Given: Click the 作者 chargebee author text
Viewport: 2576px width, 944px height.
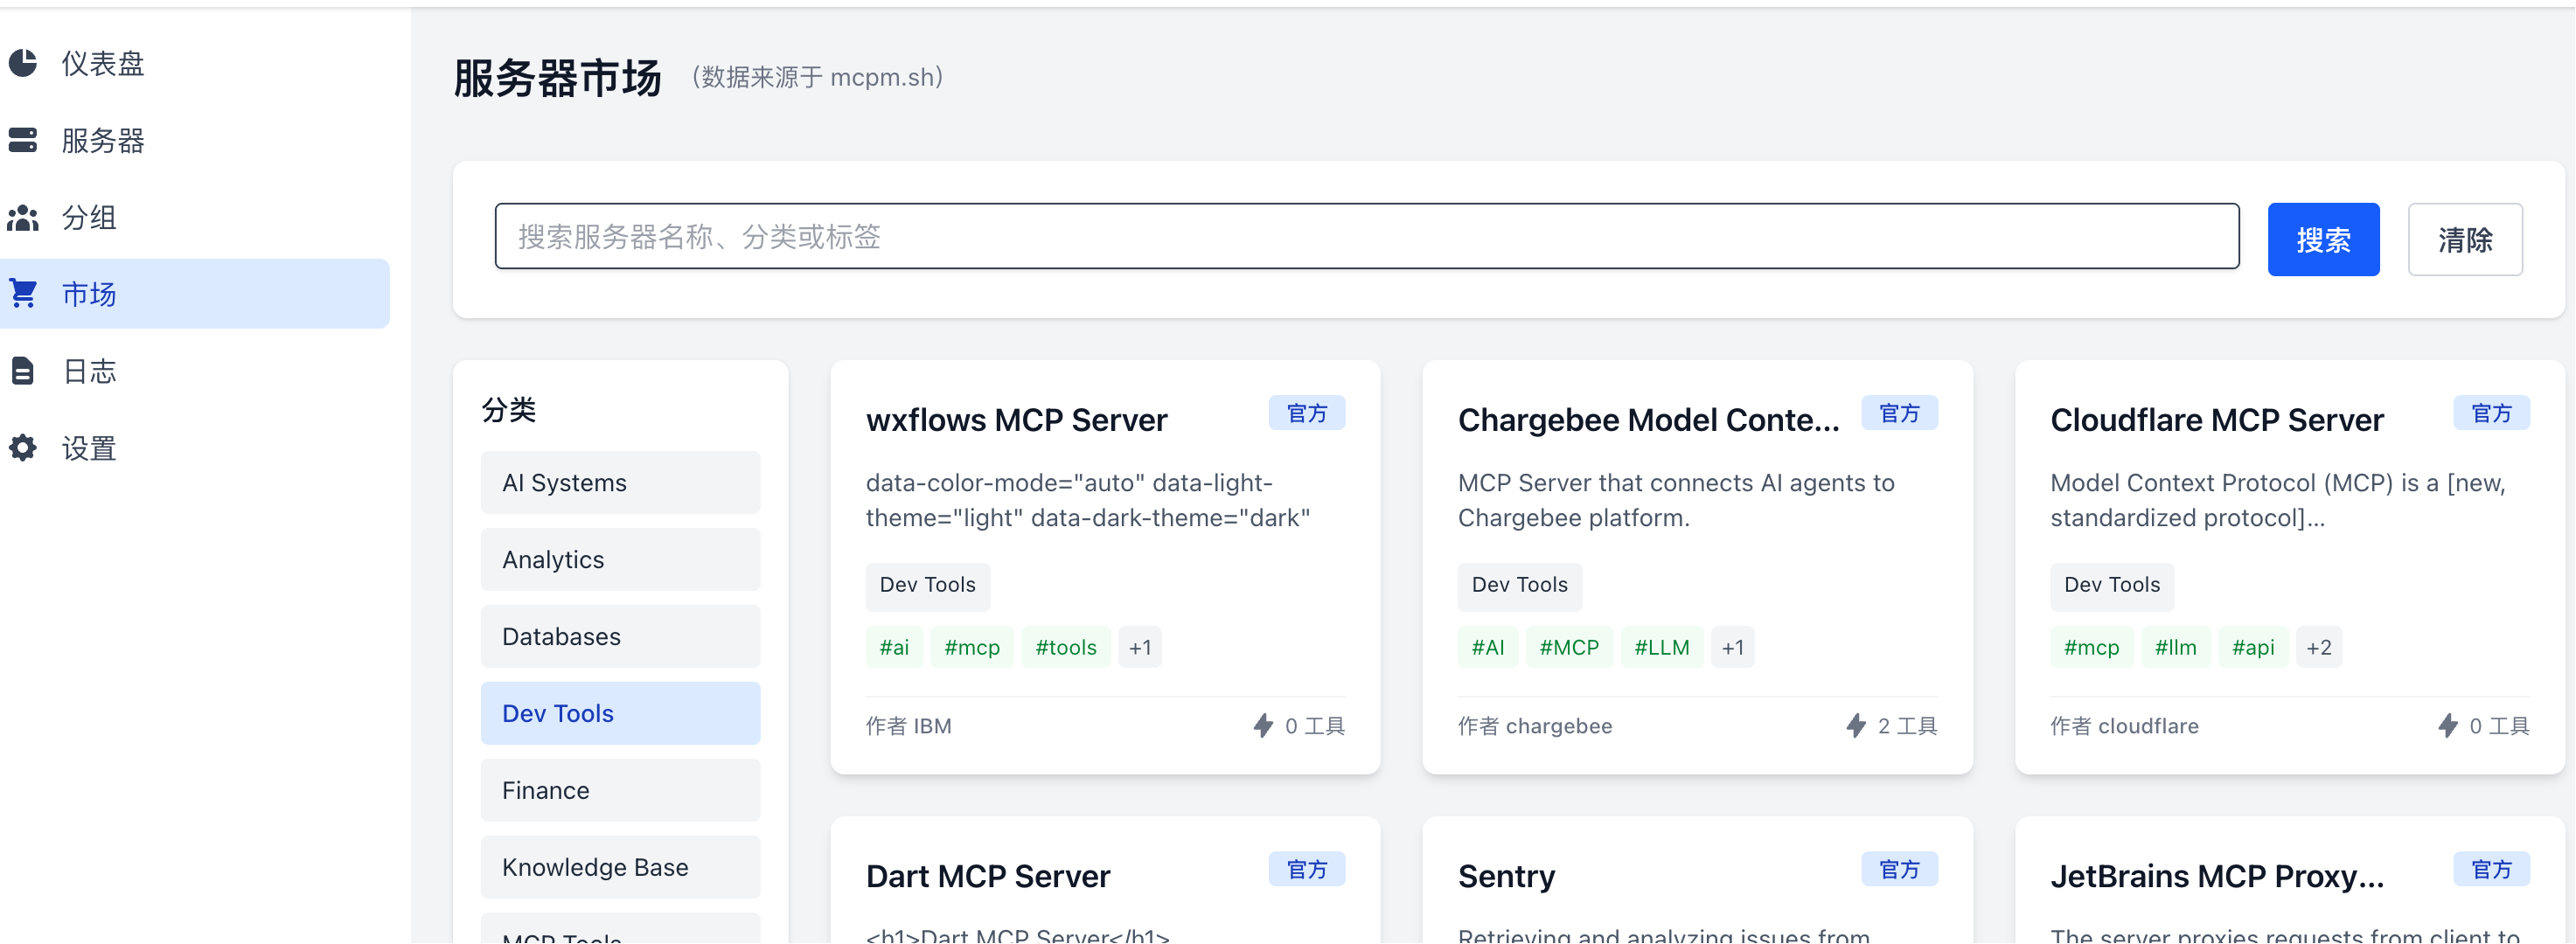Looking at the screenshot, I should click(1535, 726).
